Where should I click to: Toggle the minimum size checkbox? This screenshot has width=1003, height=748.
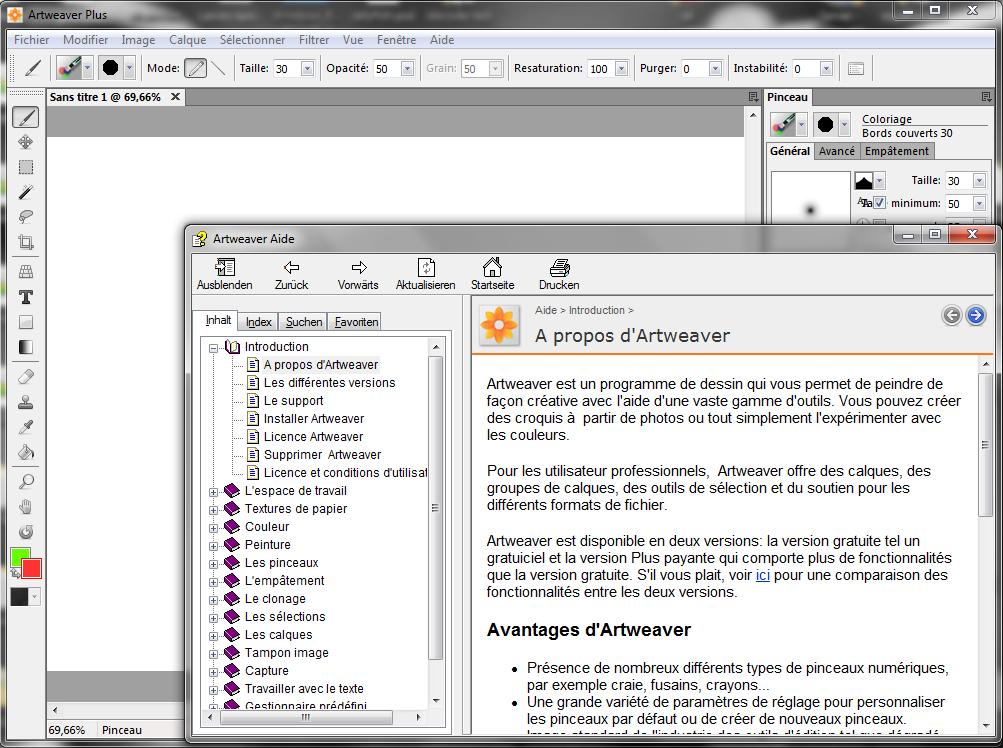(880, 204)
